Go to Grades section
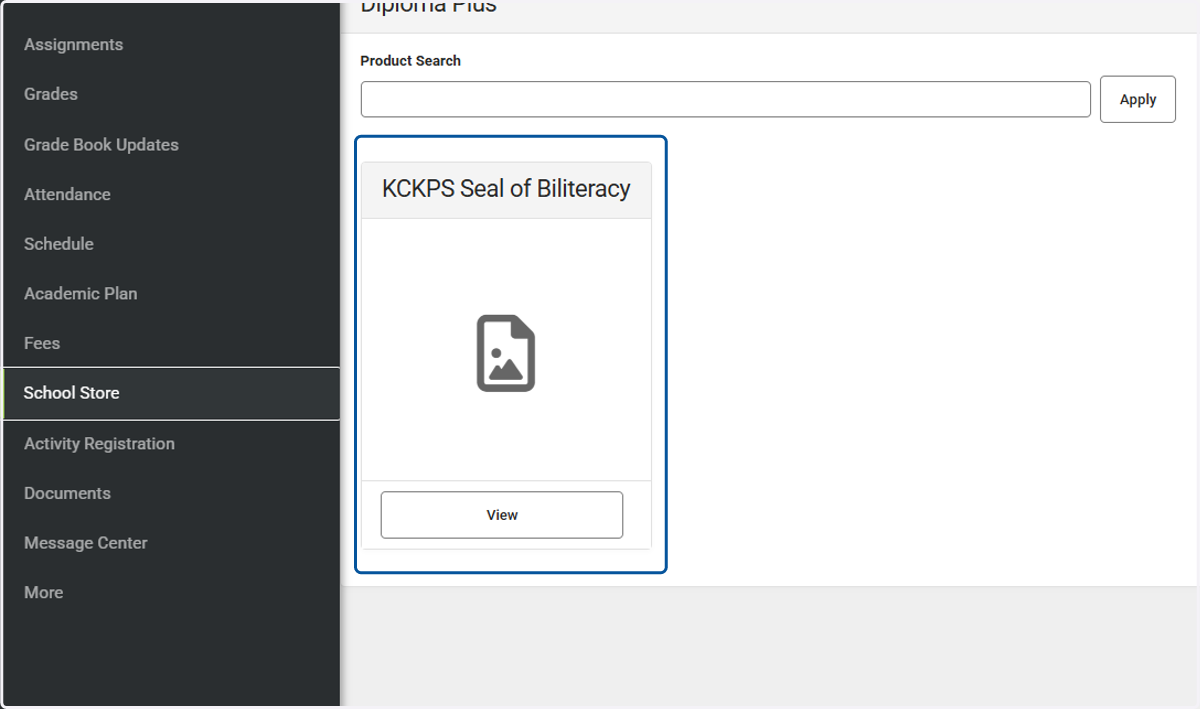Viewport: 1200px width, 709px height. point(51,94)
